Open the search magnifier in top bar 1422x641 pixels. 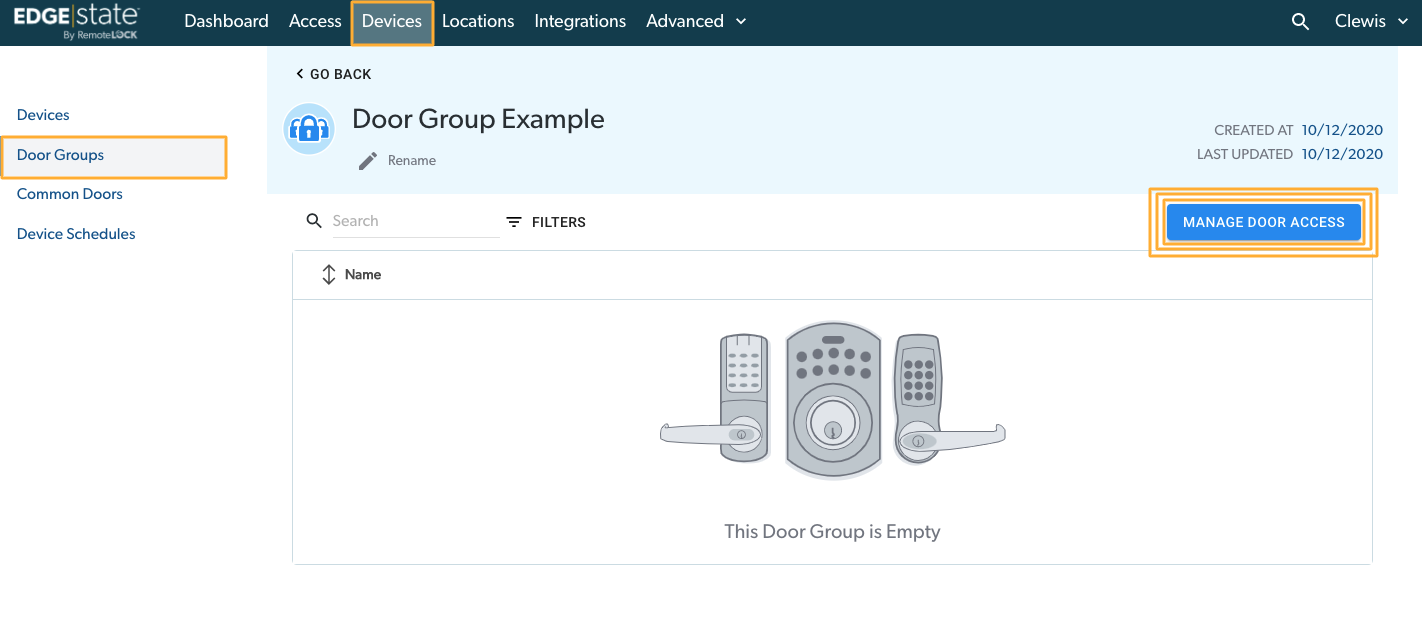click(x=1300, y=22)
